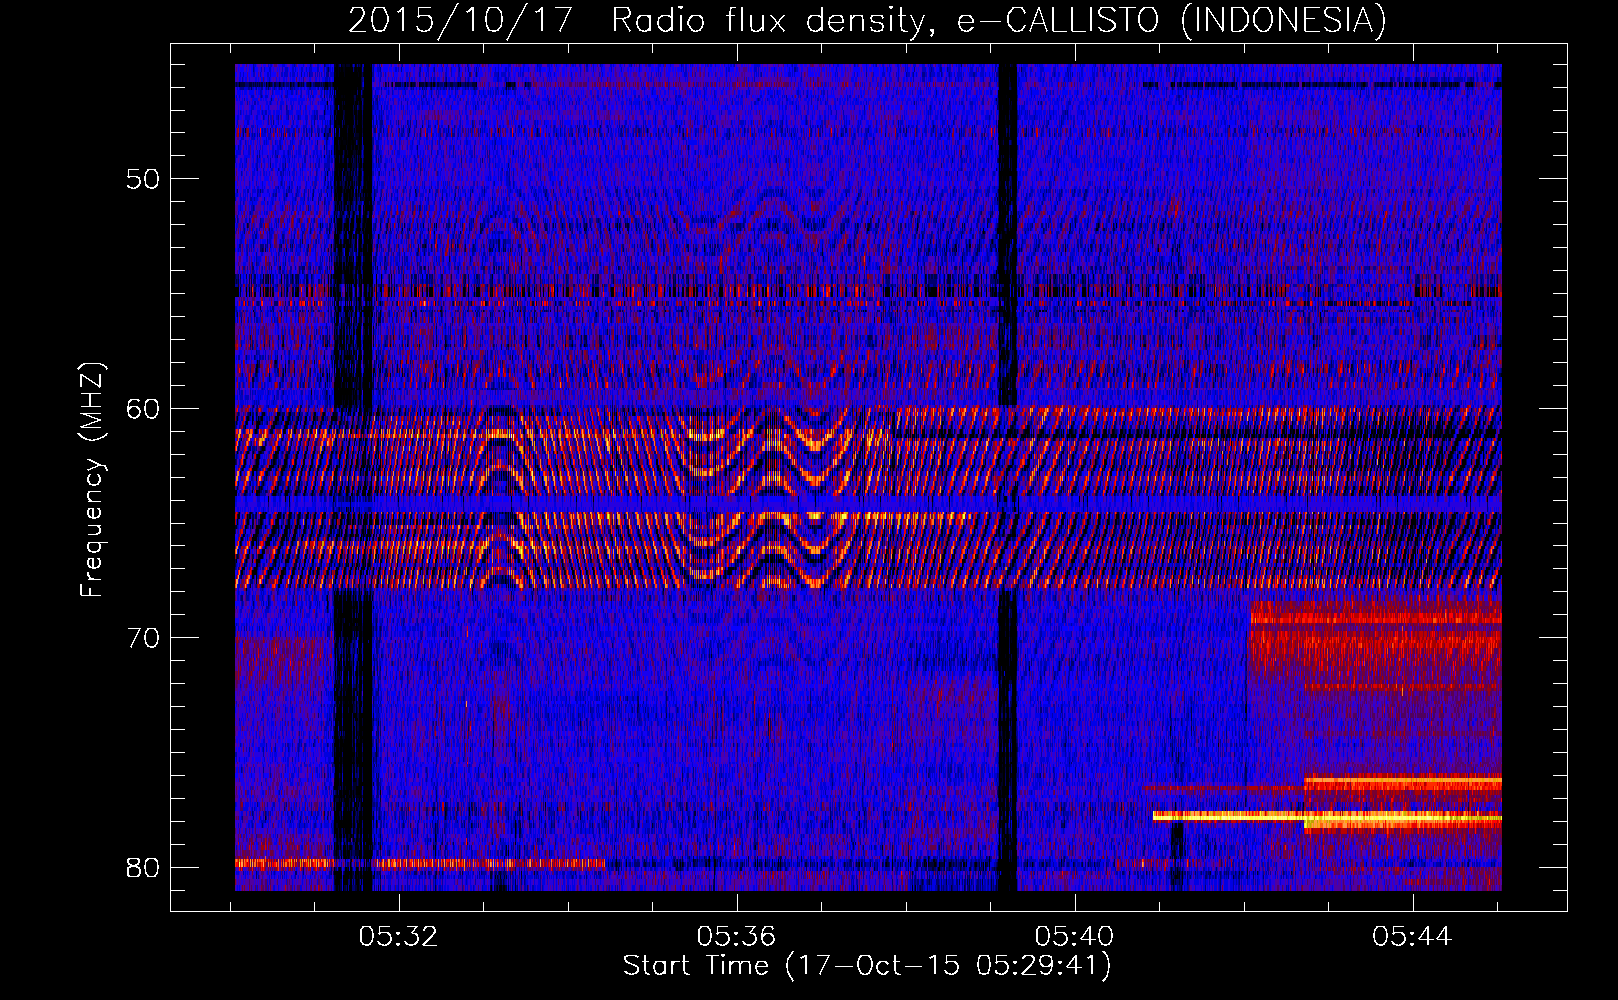The width and height of the screenshot is (1618, 1000).
Task: Click the plot title "2015/10/17 Radio flux density, e-CALLISTO (INDONESIA)"
Action: coord(867,20)
